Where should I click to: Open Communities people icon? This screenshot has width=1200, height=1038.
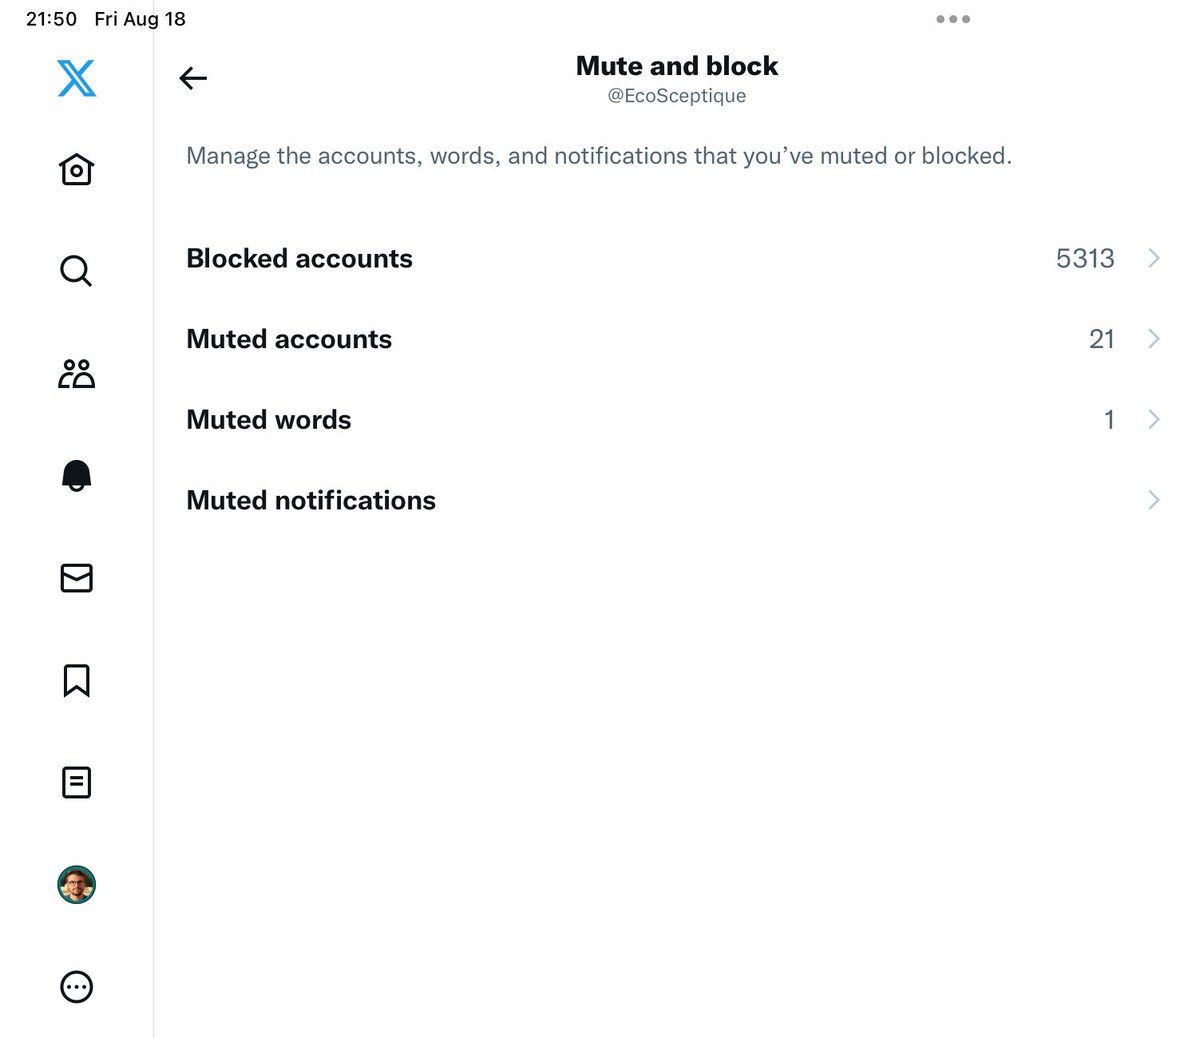76,374
